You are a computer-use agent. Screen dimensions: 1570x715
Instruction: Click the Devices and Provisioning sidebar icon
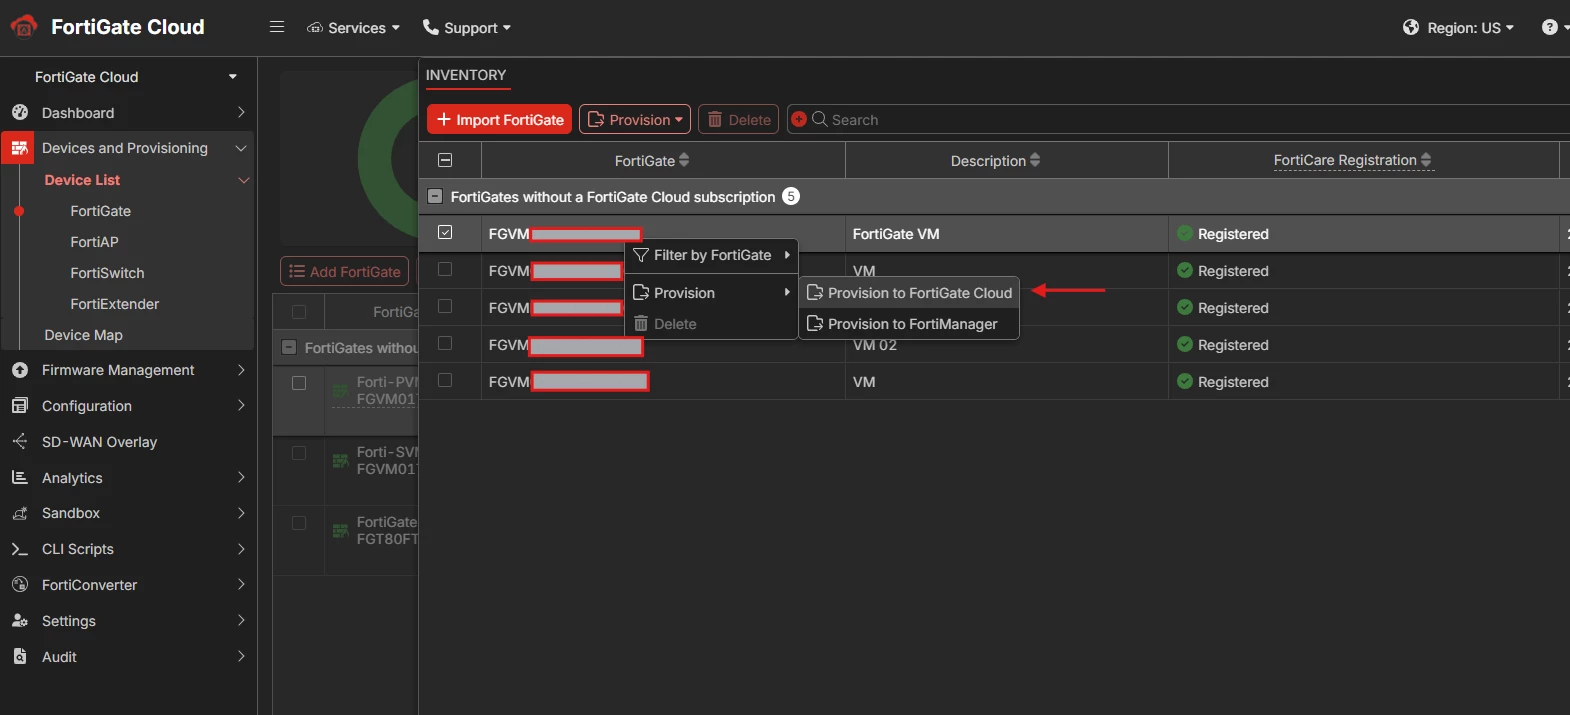coord(19,148)
